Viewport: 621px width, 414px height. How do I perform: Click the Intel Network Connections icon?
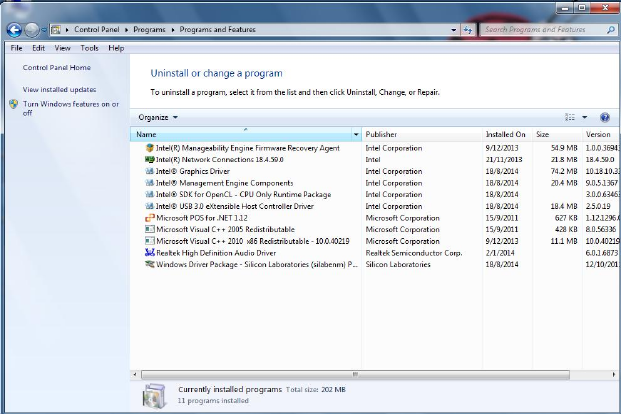[x=150, y=160]
